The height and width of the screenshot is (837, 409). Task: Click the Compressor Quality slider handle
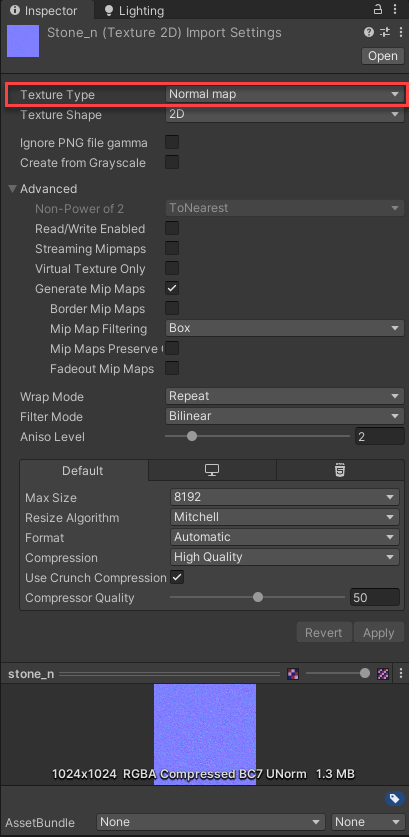click(258, 597)
